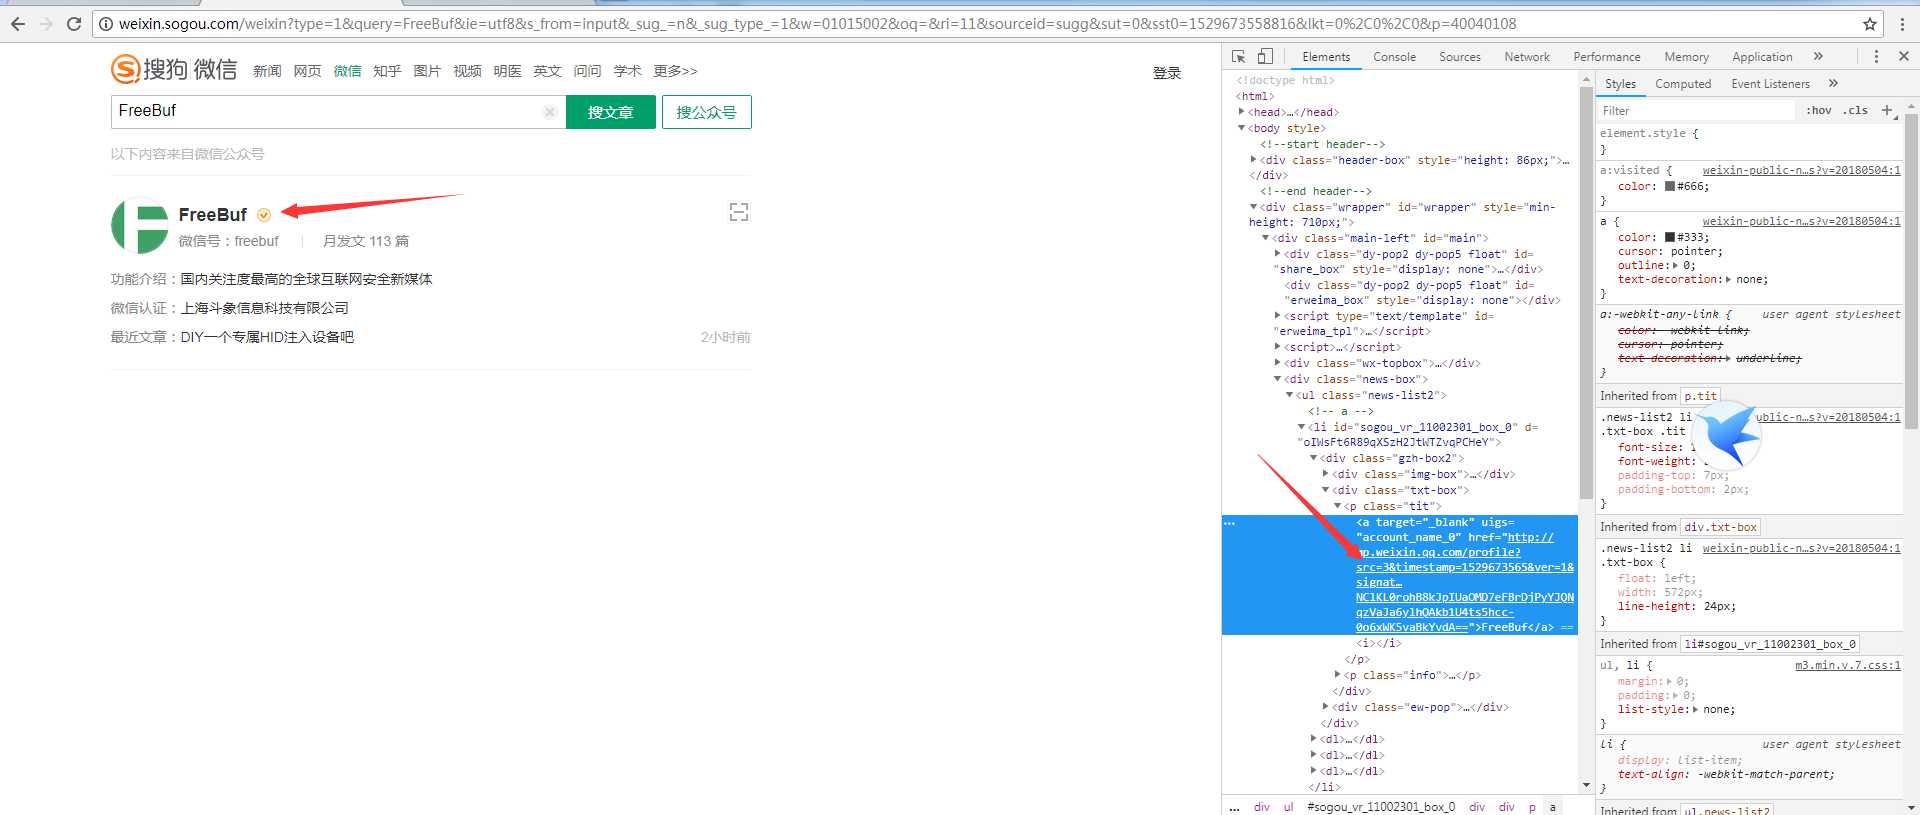Click the 搜文章 search button

[611, 112]
